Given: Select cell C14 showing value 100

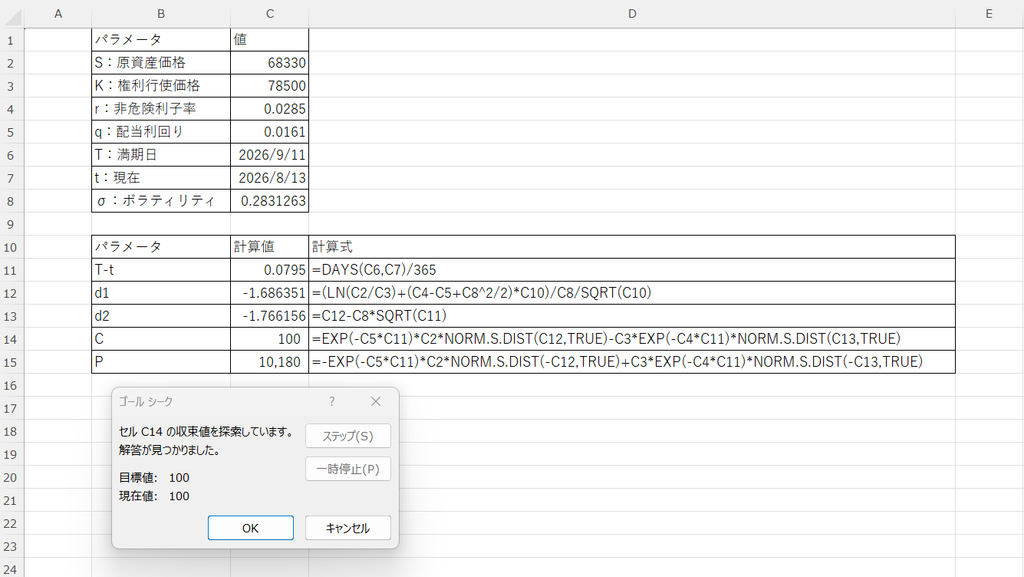Looking at the screenshot, I should 270,339.
